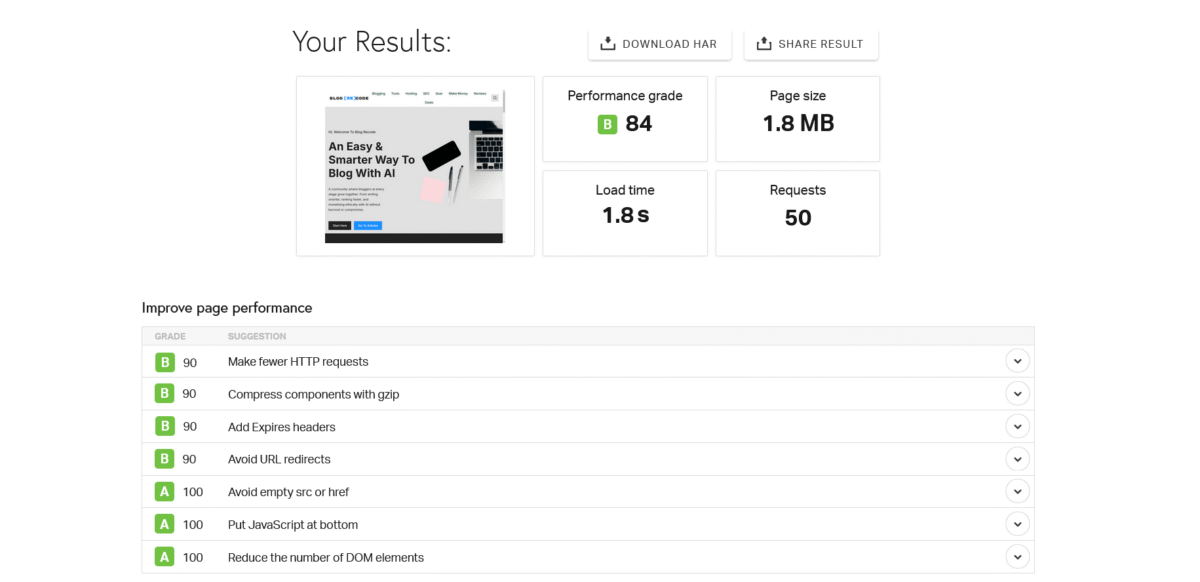Expand the Compress components with gzip chevron
Viewport: 1200px width, 582px height.
1017,394
